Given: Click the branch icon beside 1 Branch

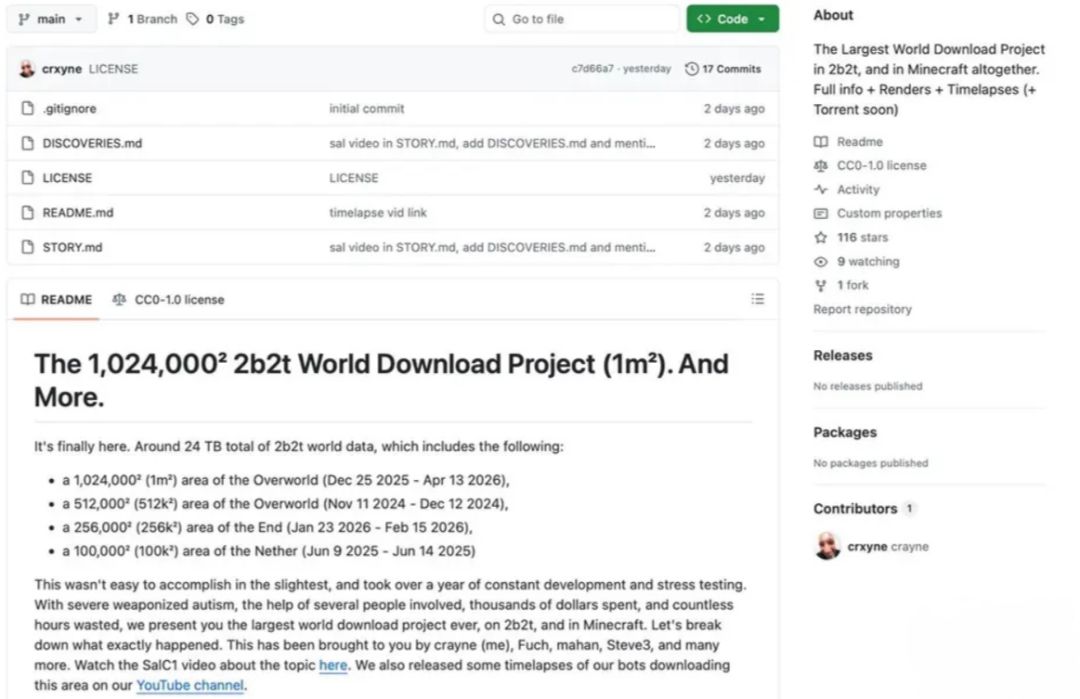Looking at the screenshot, I should coord(113,19).
